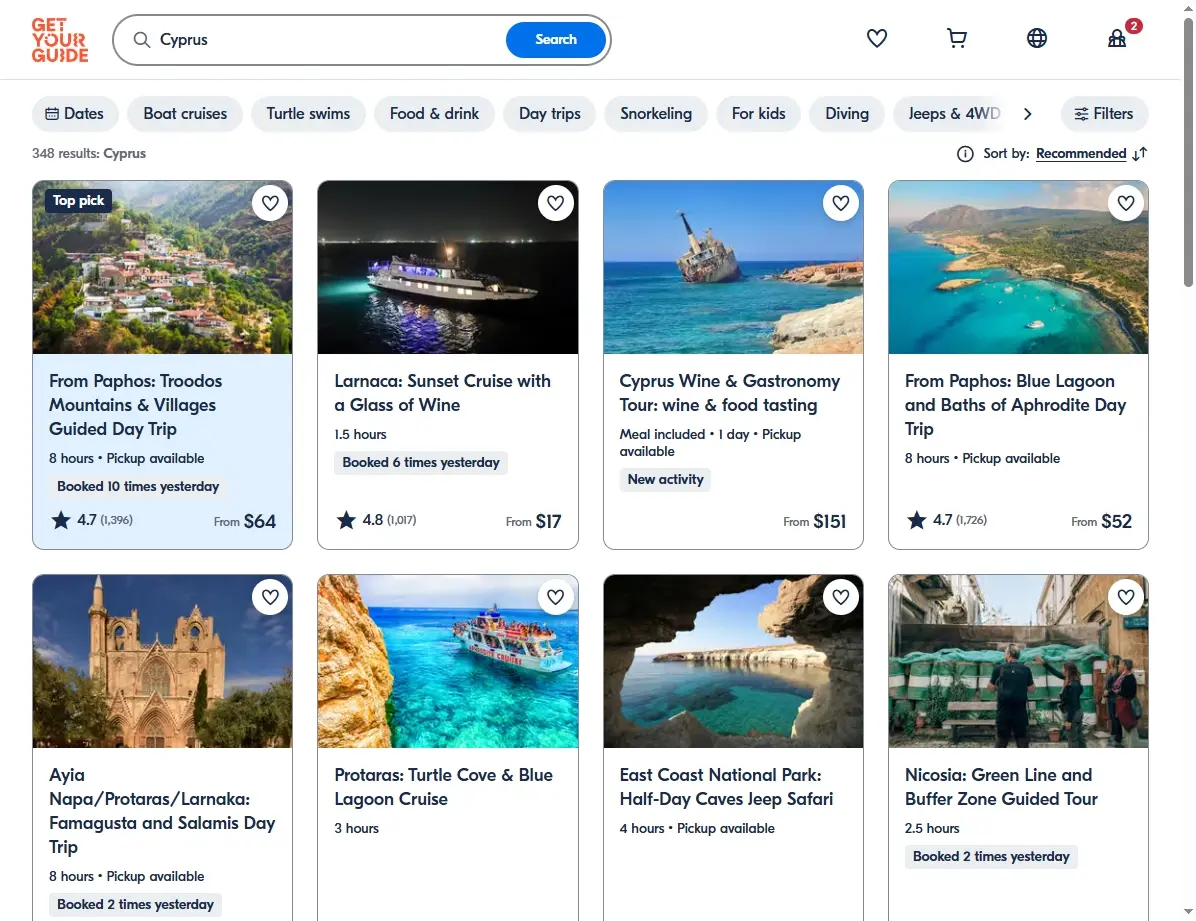This screenshot has height=921, width=1196.
Task: Click the magnifier icon in search bar
Action: (142, 40)
